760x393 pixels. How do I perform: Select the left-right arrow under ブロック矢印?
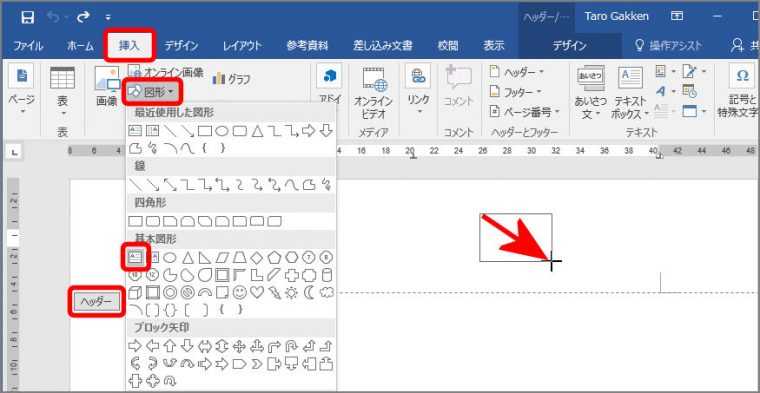(205, 346)
